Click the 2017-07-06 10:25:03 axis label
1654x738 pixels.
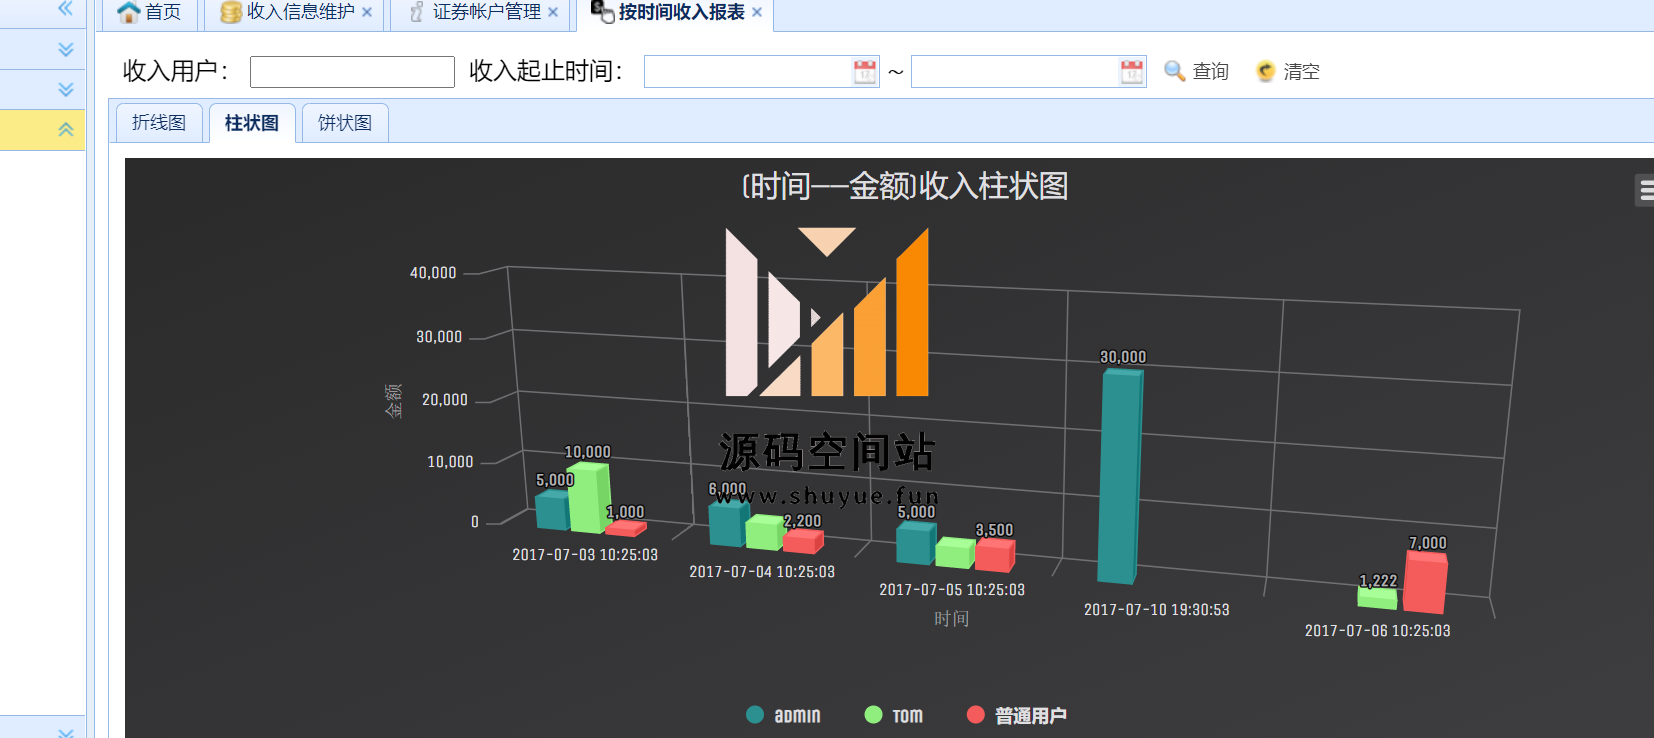tap(1378, 631)
